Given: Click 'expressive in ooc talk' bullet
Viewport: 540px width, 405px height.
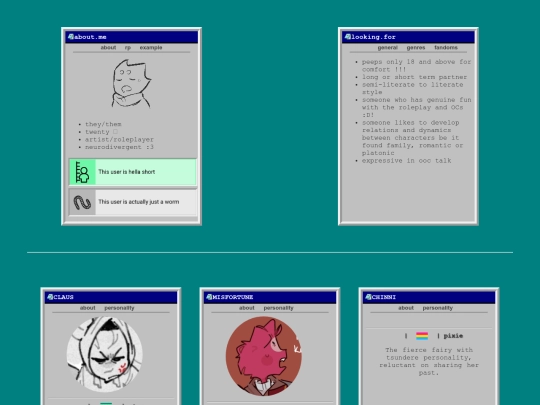Looking at the screenshot, I should [406, 160].
